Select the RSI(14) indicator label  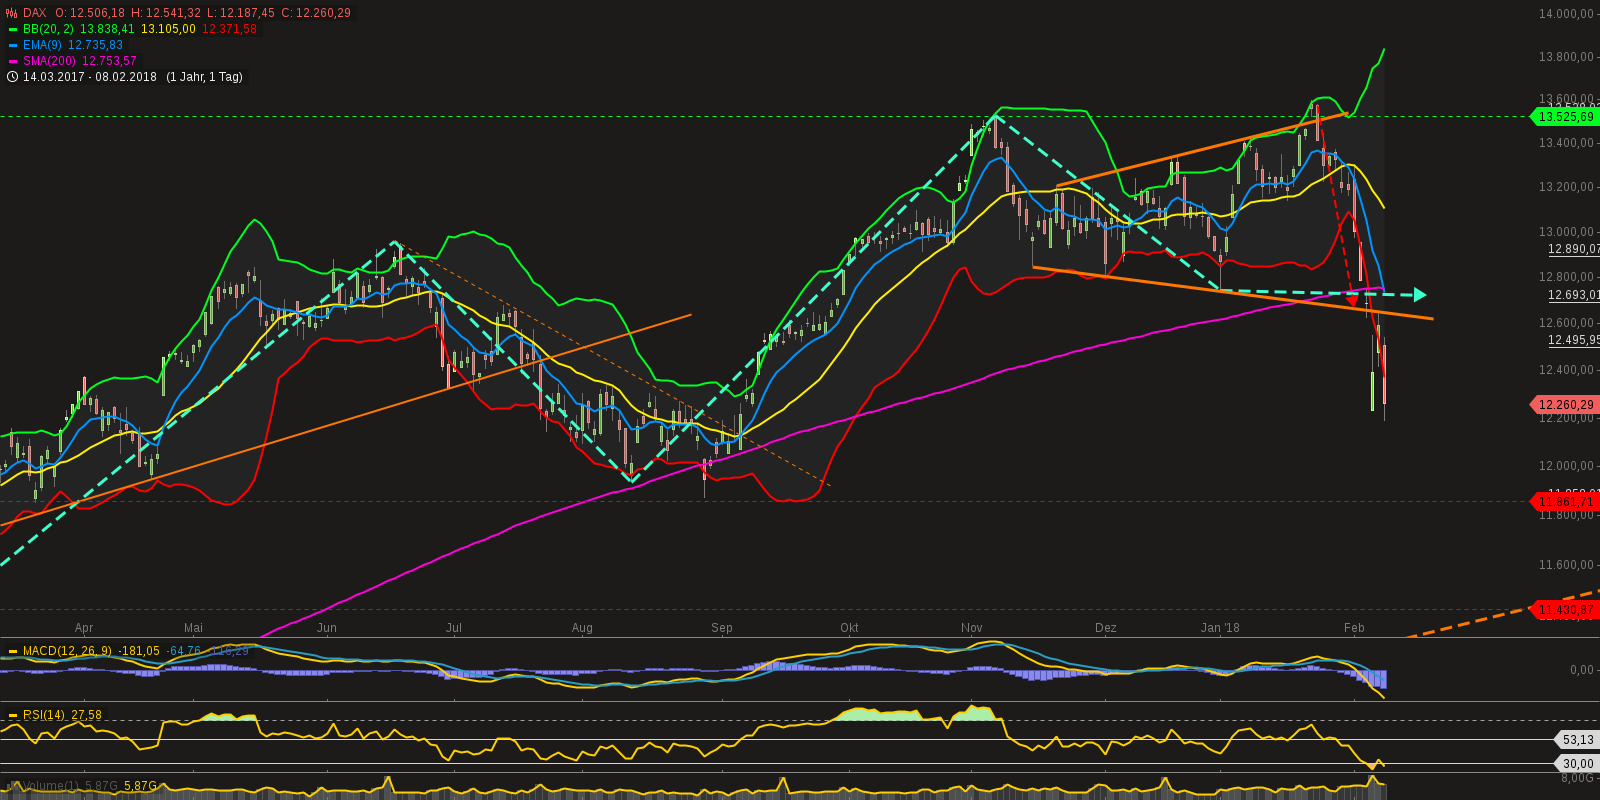[44, 715]
